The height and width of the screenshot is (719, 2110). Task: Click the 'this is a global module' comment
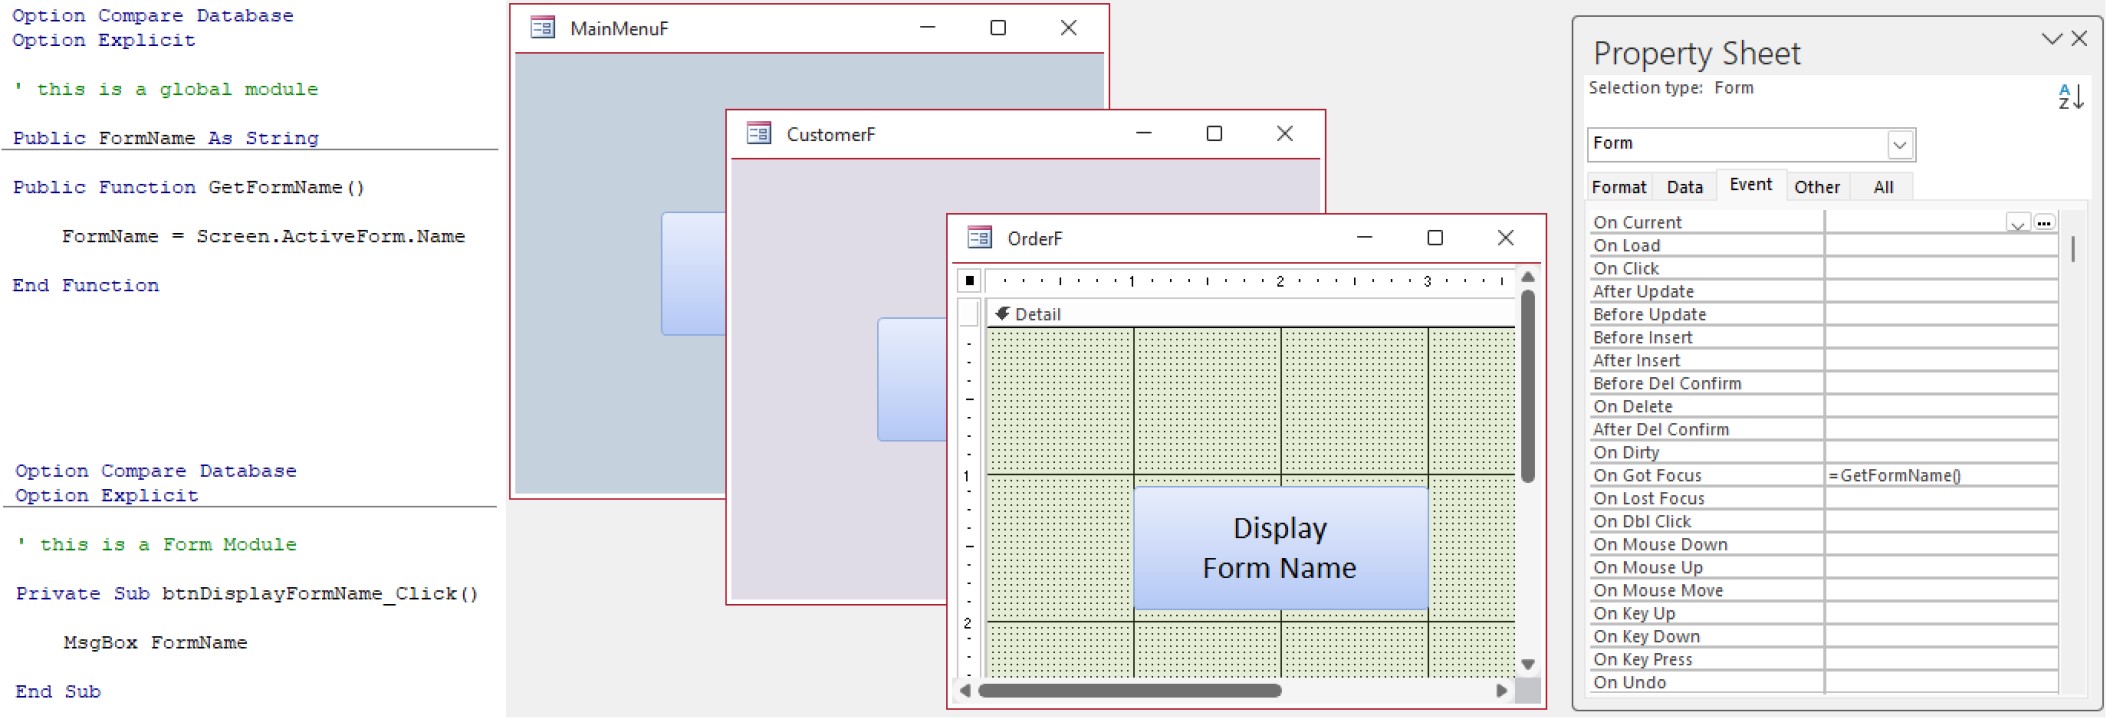(x=166, y=89)
